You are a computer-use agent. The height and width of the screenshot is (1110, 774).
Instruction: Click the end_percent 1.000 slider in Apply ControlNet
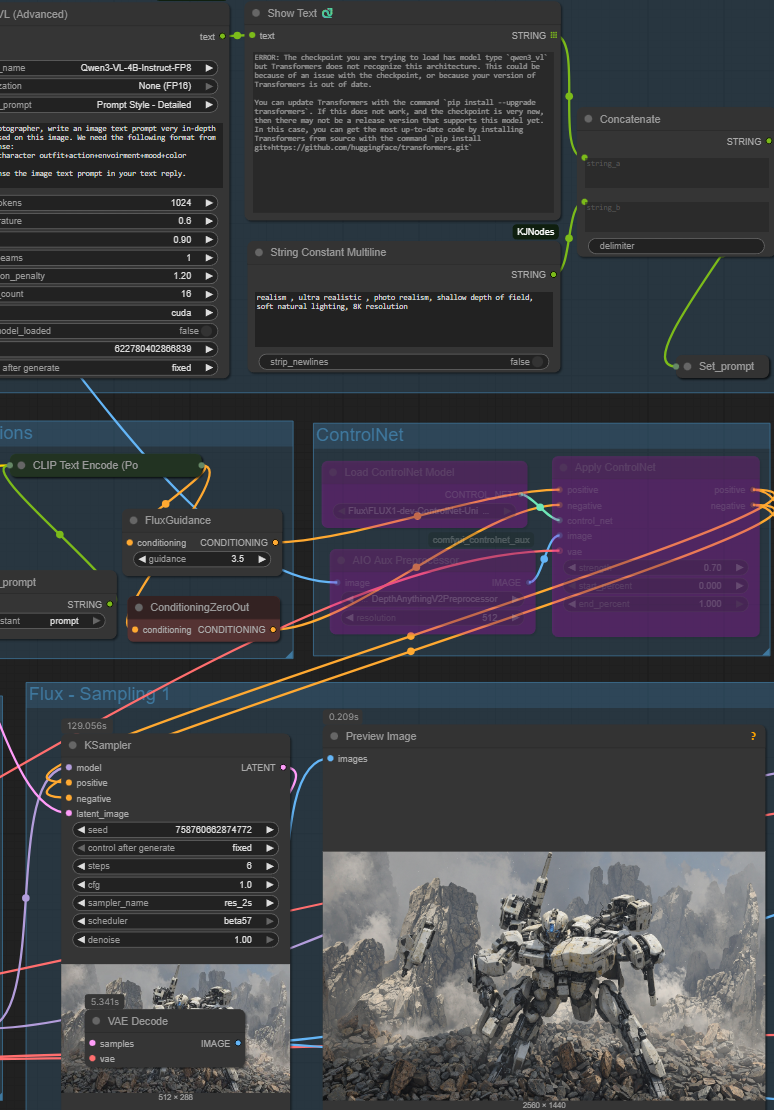click(x=655, y=604)
